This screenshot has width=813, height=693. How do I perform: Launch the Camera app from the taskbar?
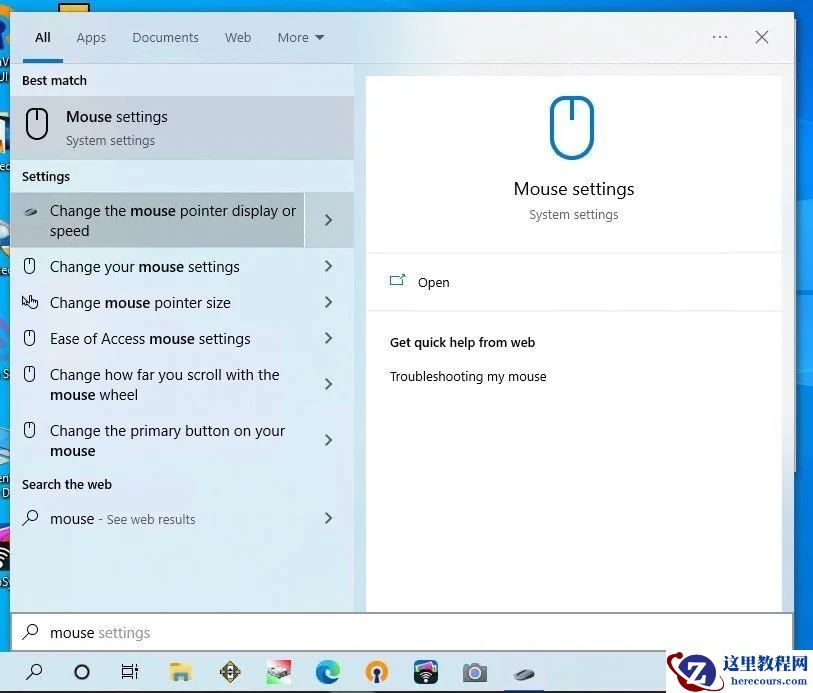[x=474, y=672]
